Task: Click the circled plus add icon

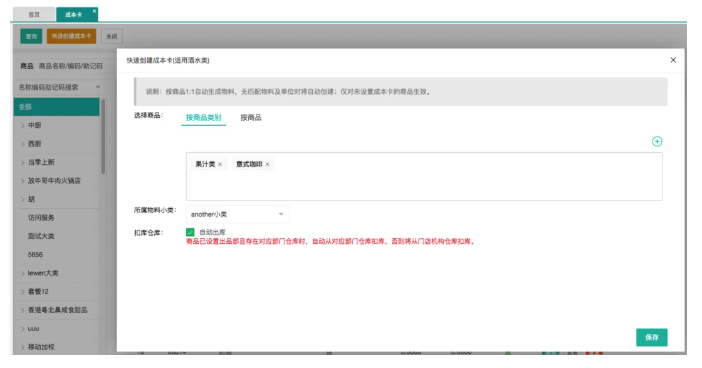Action: point(656,141)
